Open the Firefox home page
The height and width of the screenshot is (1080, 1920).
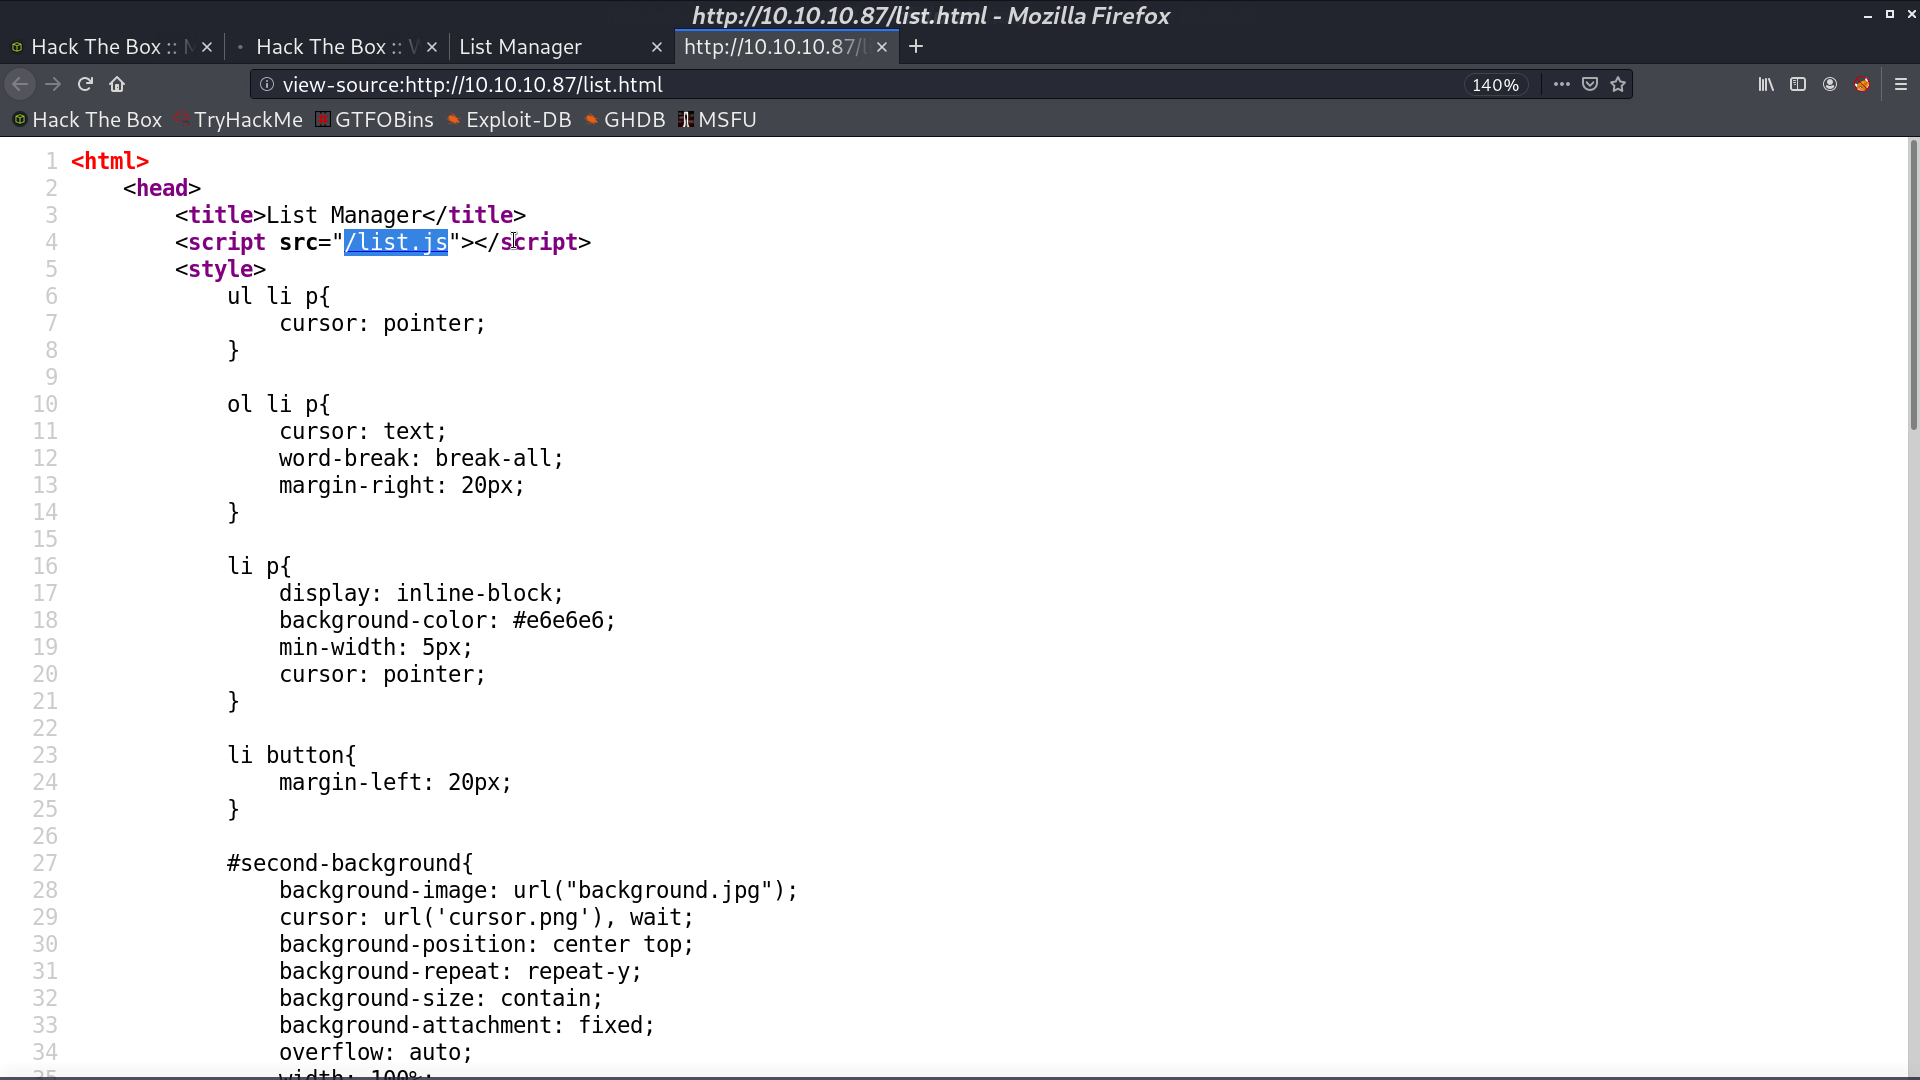117,85
